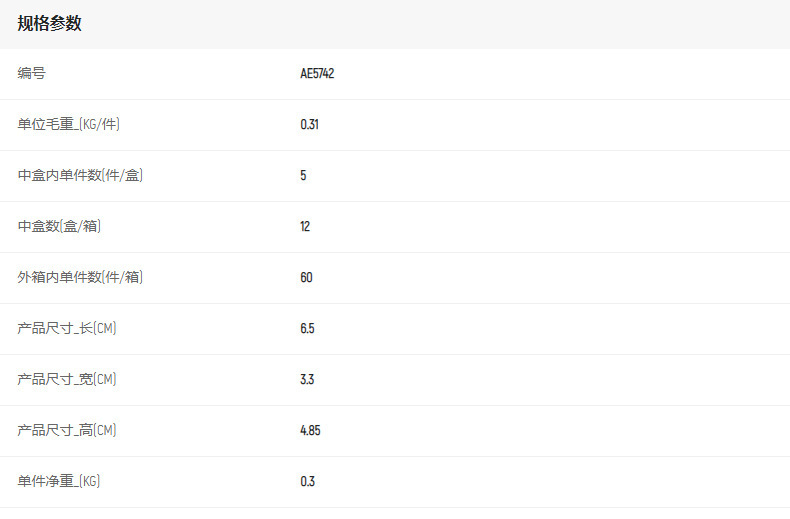This screenshot has height=519, width=790.
Task: Select the net weight value 0.3
Action: (x=307, y=481)
